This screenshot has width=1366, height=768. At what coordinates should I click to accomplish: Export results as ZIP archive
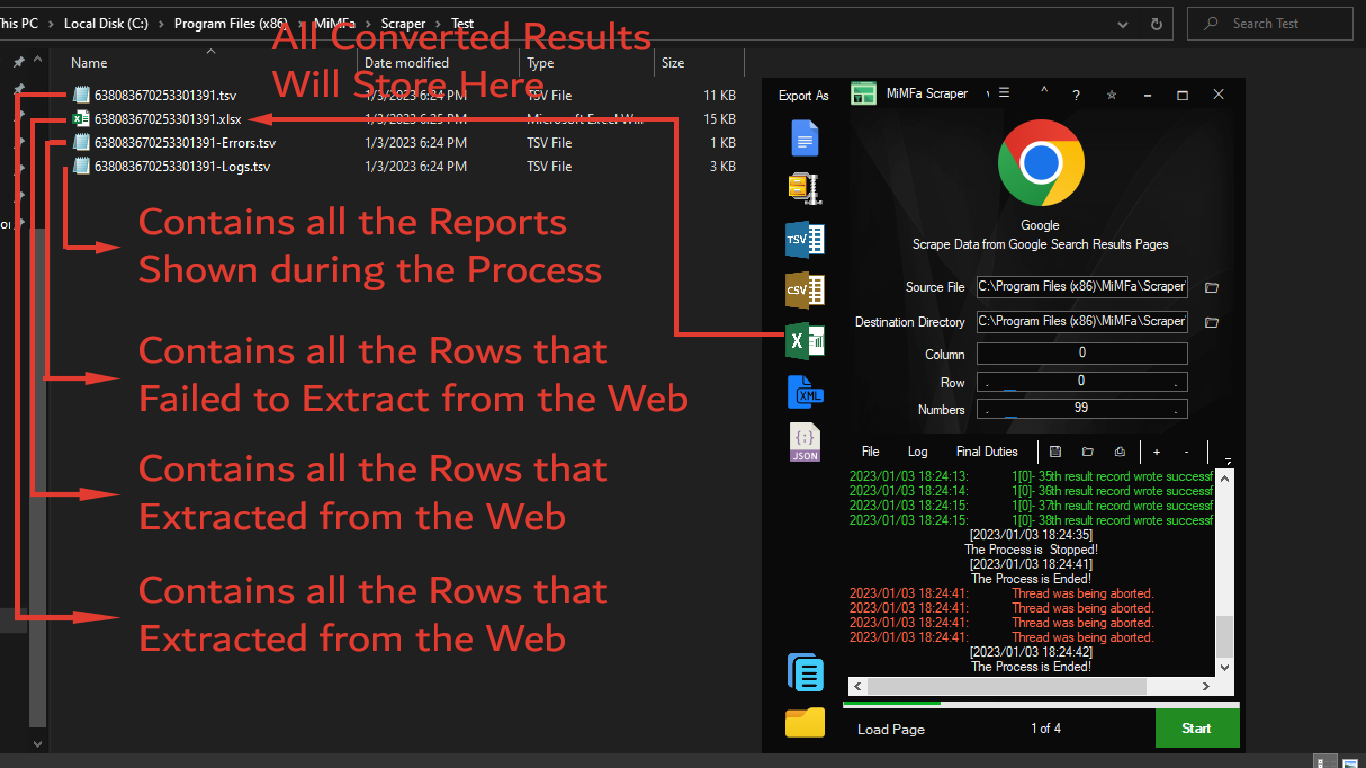(800, 187)
